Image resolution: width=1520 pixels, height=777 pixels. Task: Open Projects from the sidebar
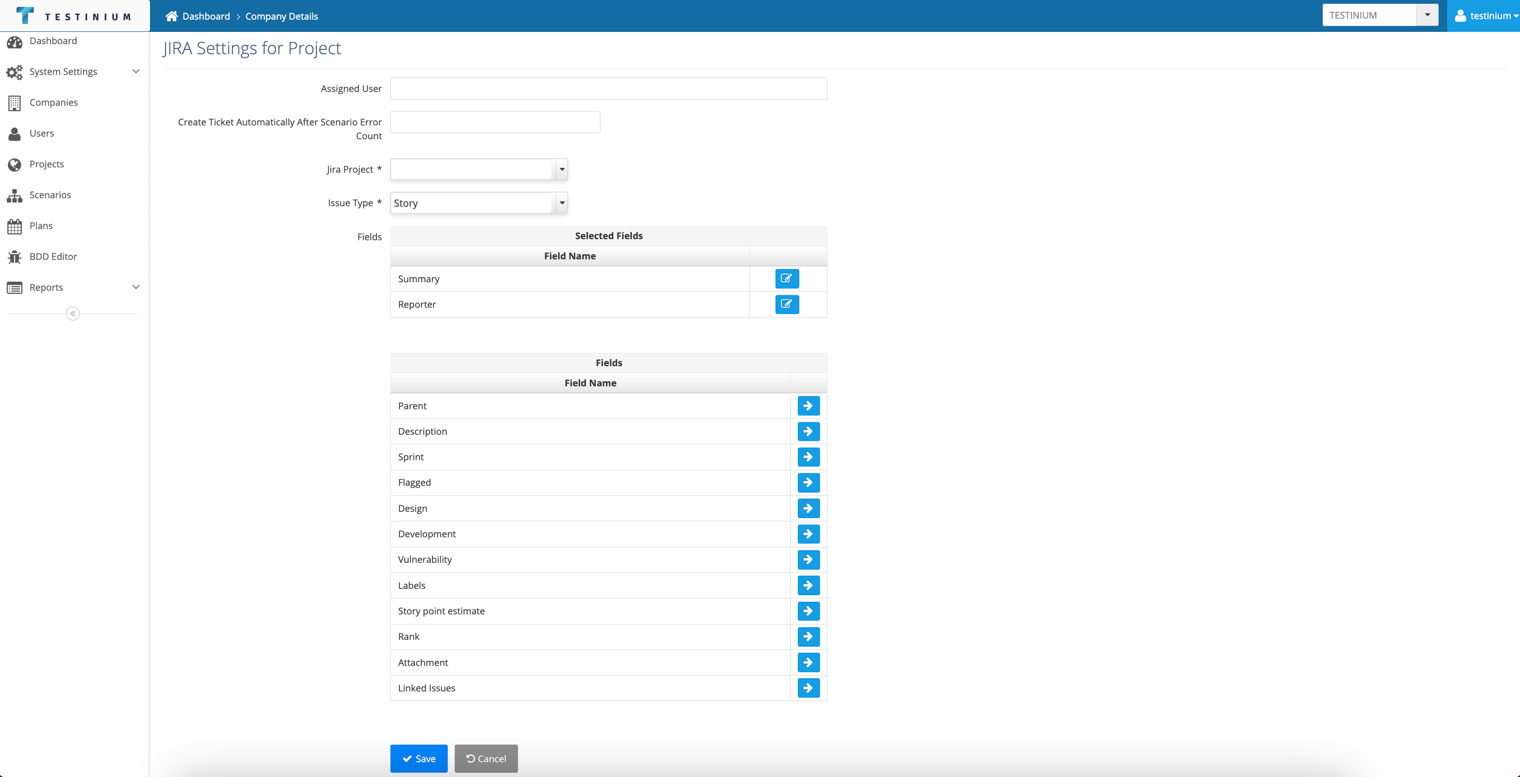[47, 165]
